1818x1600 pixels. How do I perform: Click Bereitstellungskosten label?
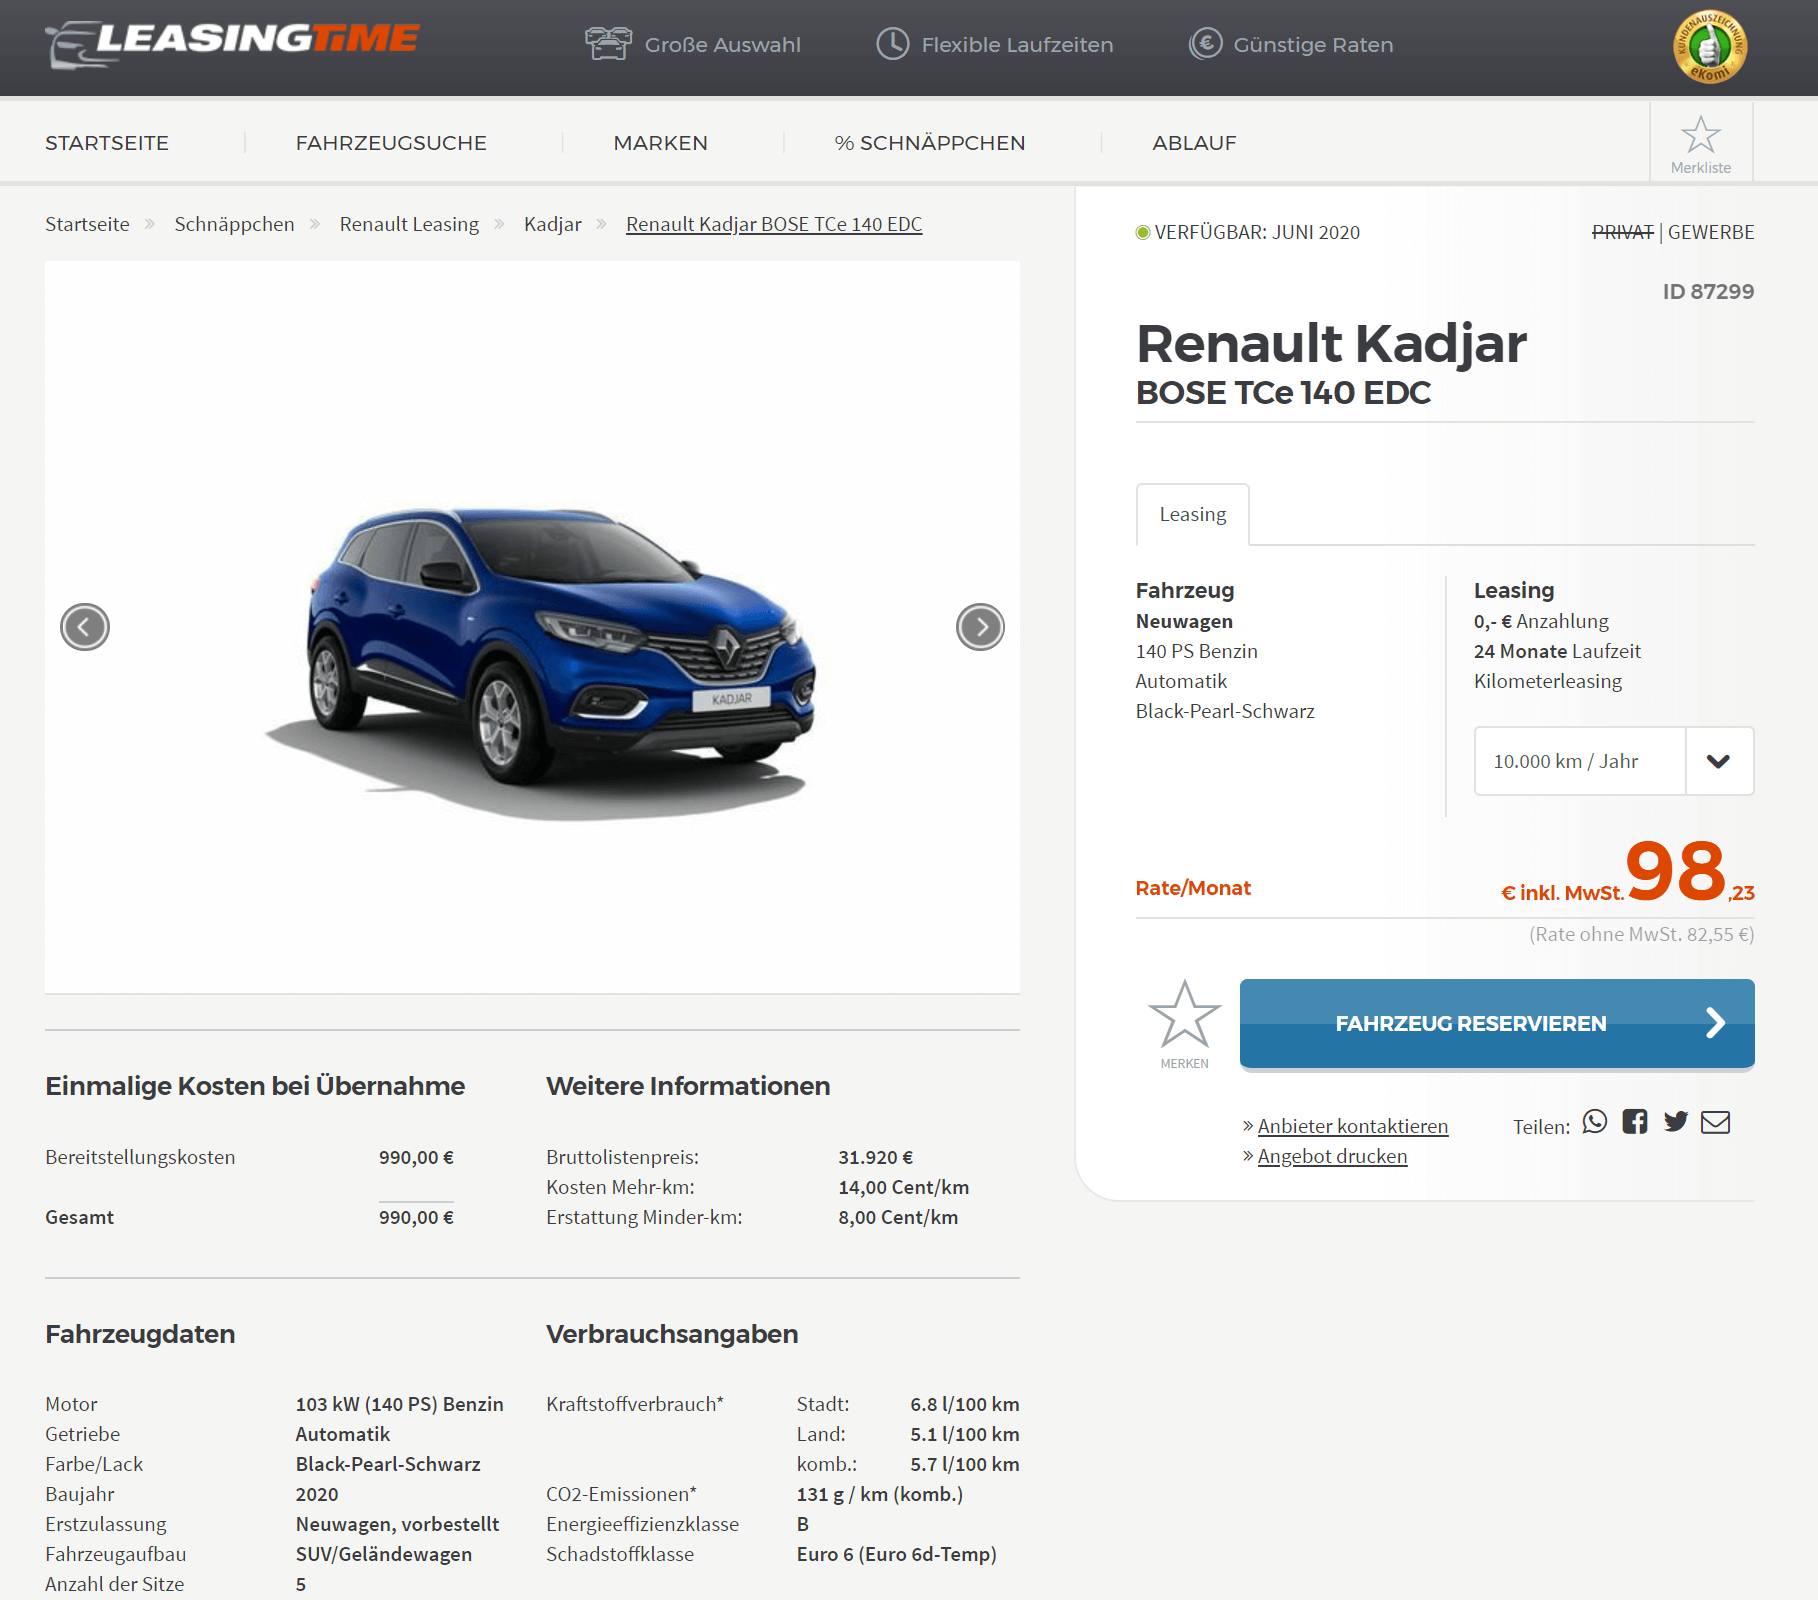pos(140,1157)
